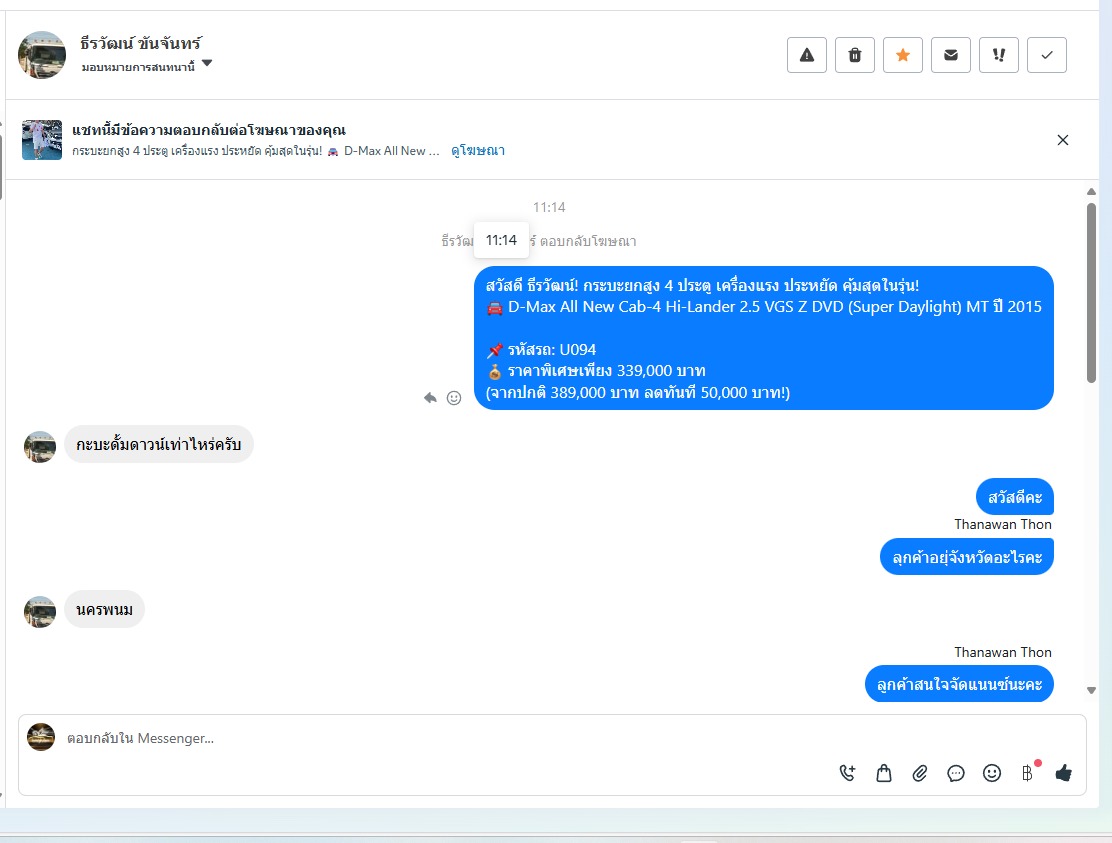Mark conversation done with checkmark button

pos(1047,55)
